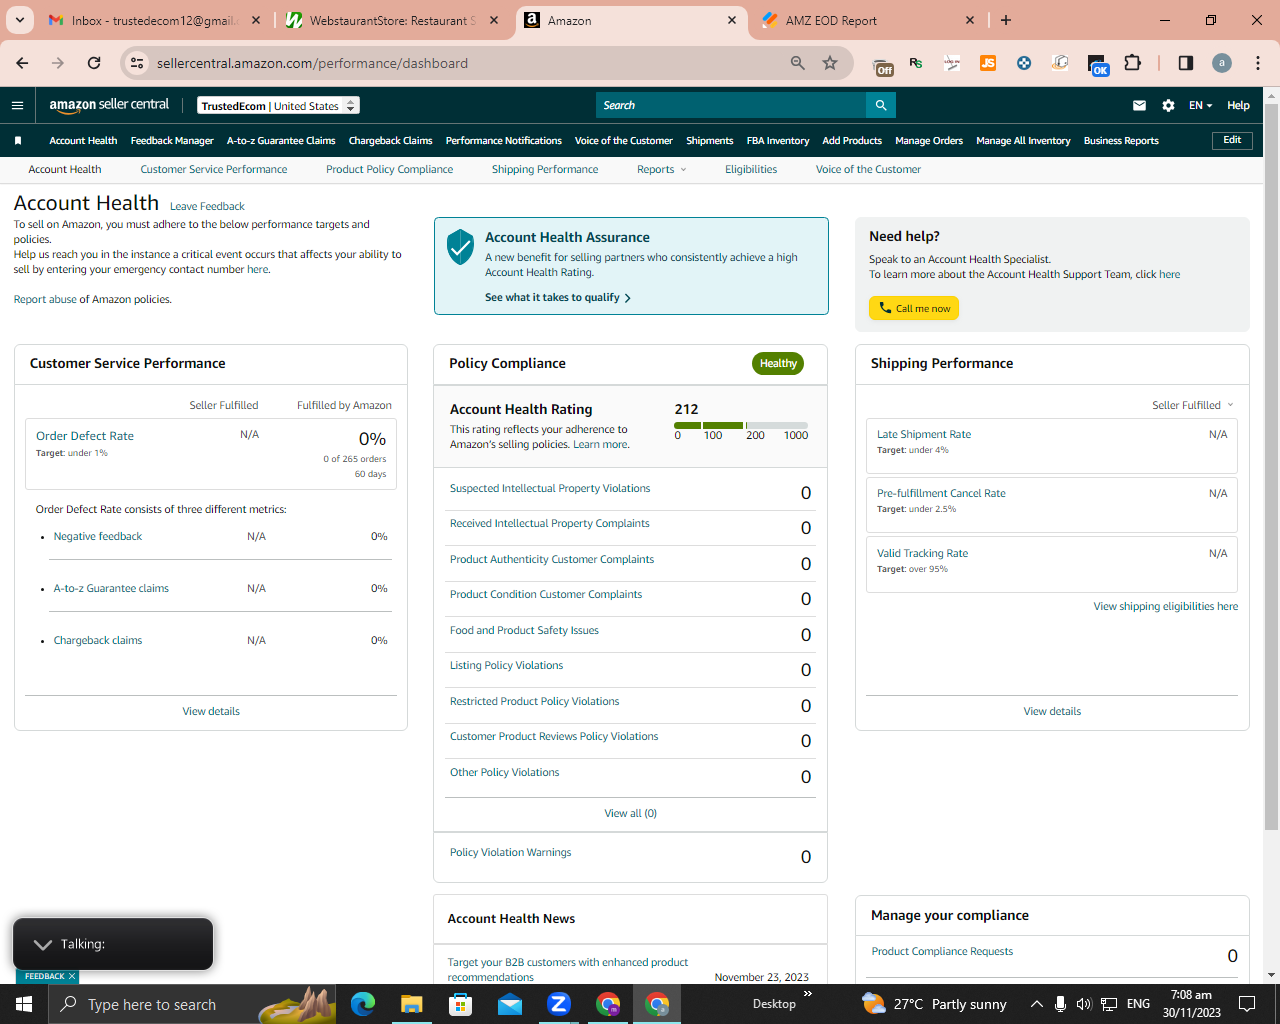Open the TrustedEcom United States account switcher
Image resolution: width=1280 pixels, height=1024 pixels.
(x=278, y=105)
